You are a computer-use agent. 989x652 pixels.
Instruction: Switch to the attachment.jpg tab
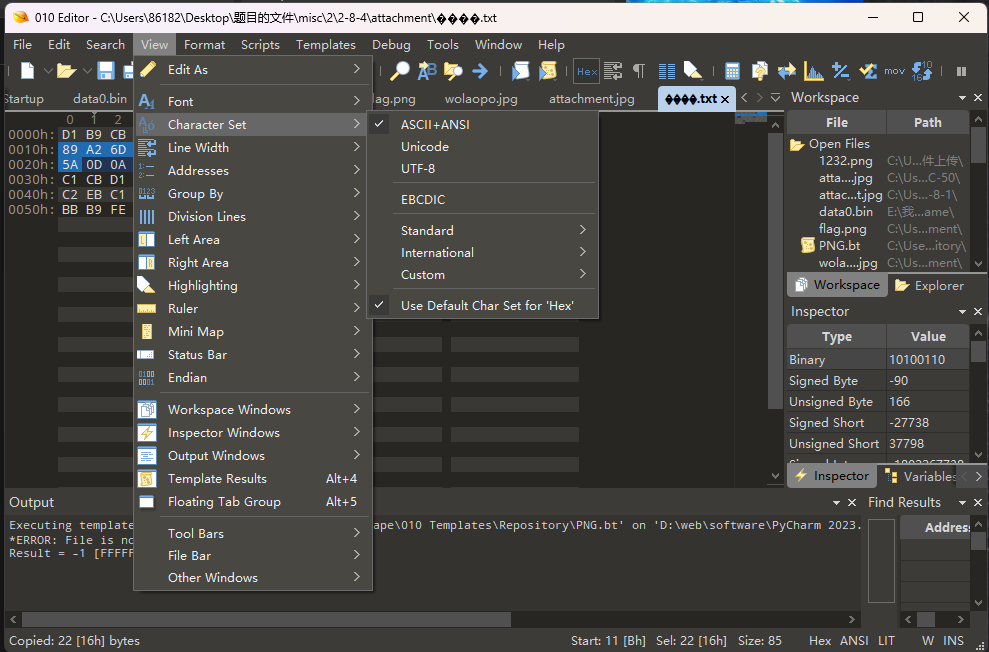[592, 99]
